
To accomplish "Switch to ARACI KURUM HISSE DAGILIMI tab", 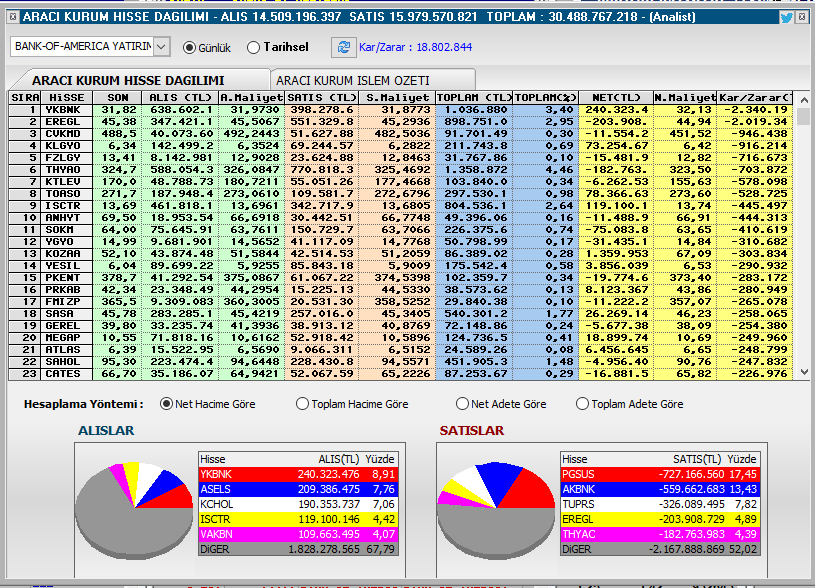I will (x=128, y=81).
